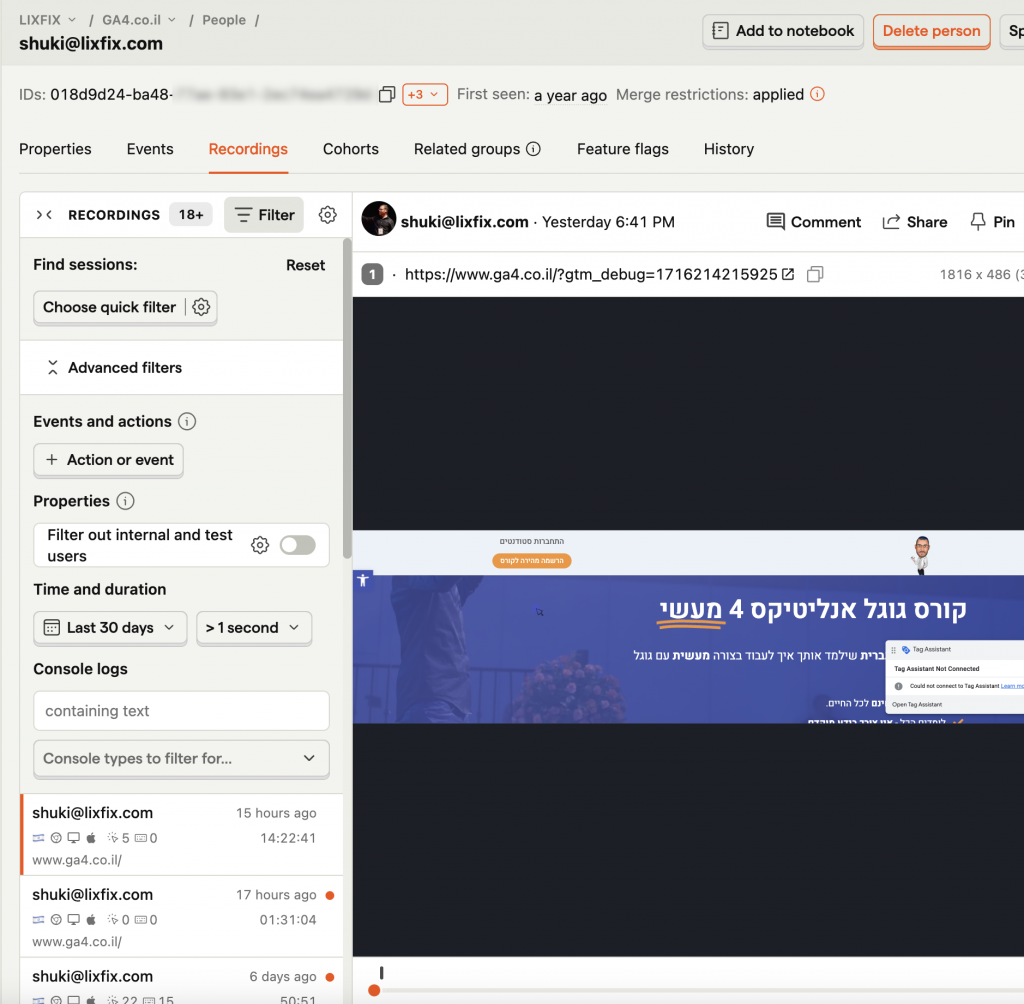
Task: Click Choose quick filter button
Action: pyautogui.click(x=110, y=307)
